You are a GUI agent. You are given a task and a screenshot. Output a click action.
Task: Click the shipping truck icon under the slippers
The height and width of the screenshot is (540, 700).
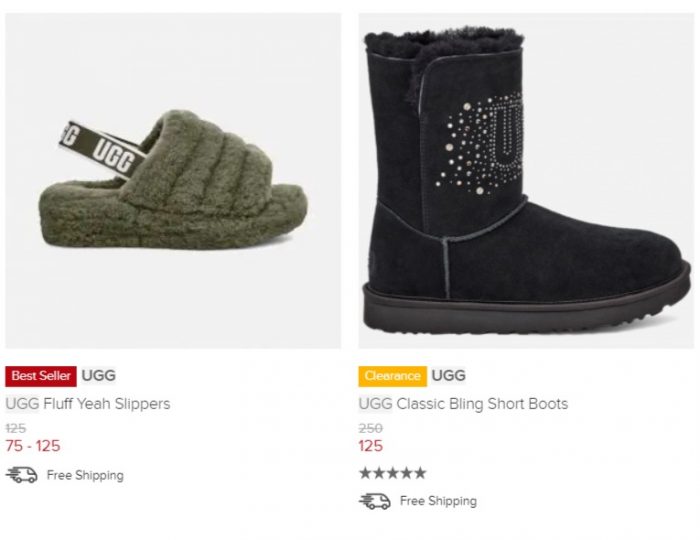(21, 475)
